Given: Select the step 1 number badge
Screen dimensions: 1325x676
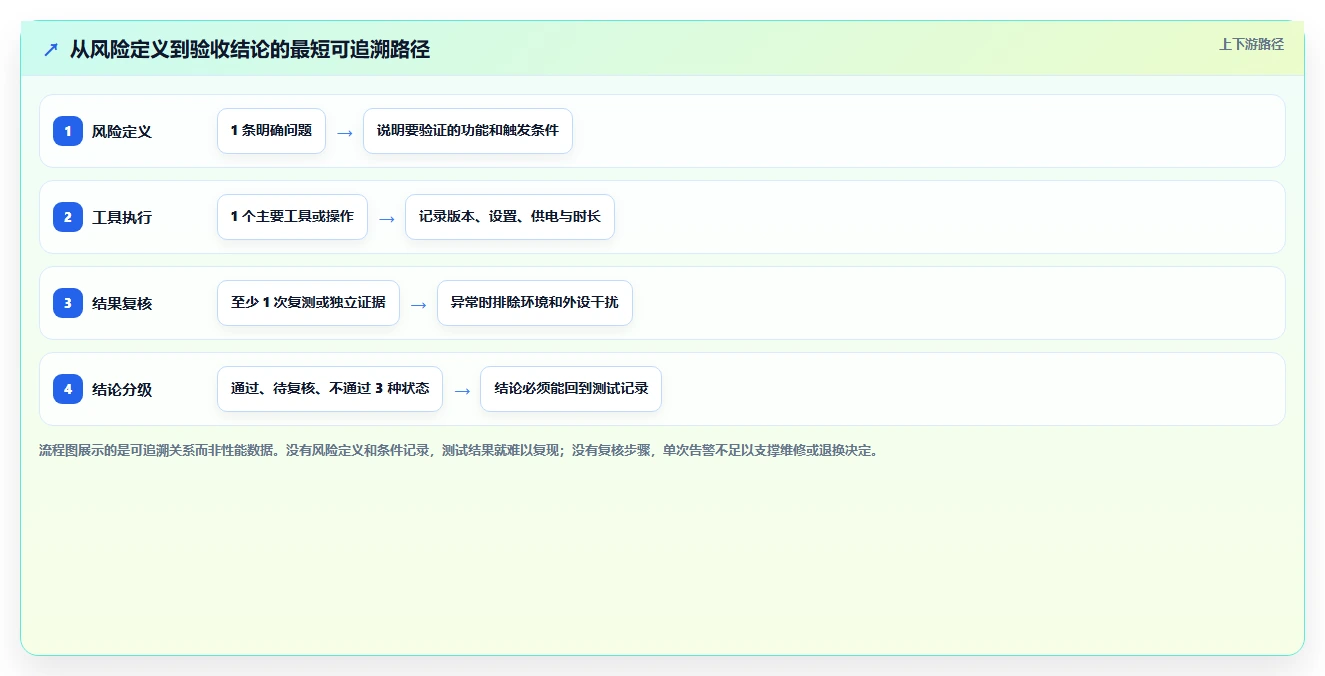Looking at the screenshot, I should (x=68, y=131).
